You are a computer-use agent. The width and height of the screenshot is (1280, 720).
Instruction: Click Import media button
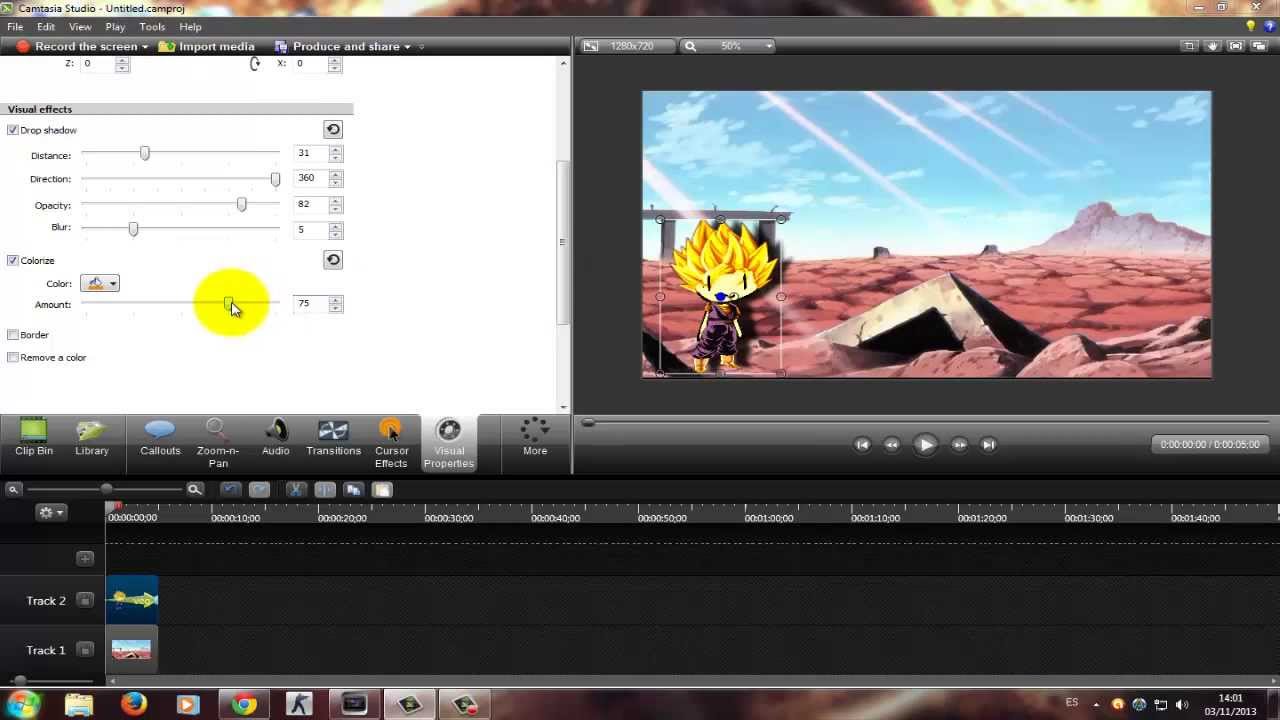pos(207,47)
